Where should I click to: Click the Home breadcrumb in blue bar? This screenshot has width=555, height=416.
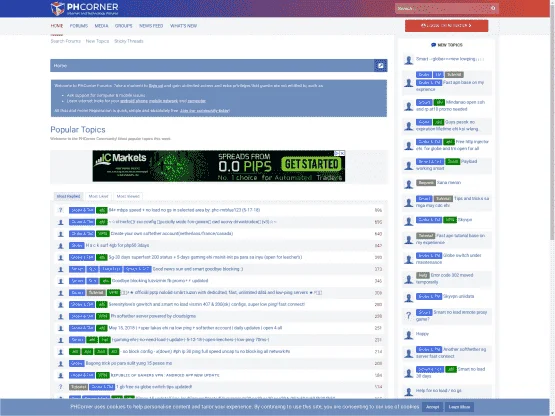pos(60,65)
